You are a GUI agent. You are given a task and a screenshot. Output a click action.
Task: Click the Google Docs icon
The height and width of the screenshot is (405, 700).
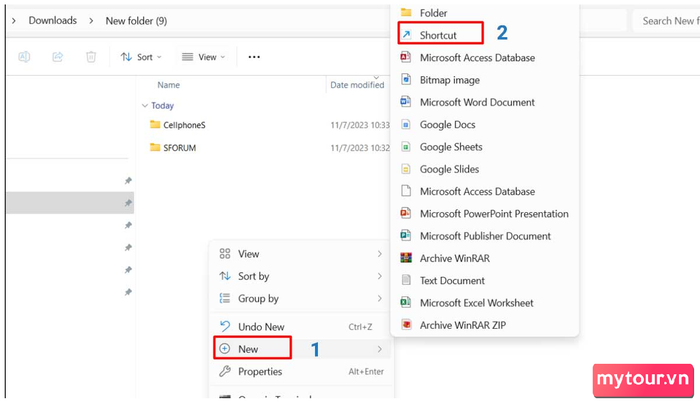[406, 124]
